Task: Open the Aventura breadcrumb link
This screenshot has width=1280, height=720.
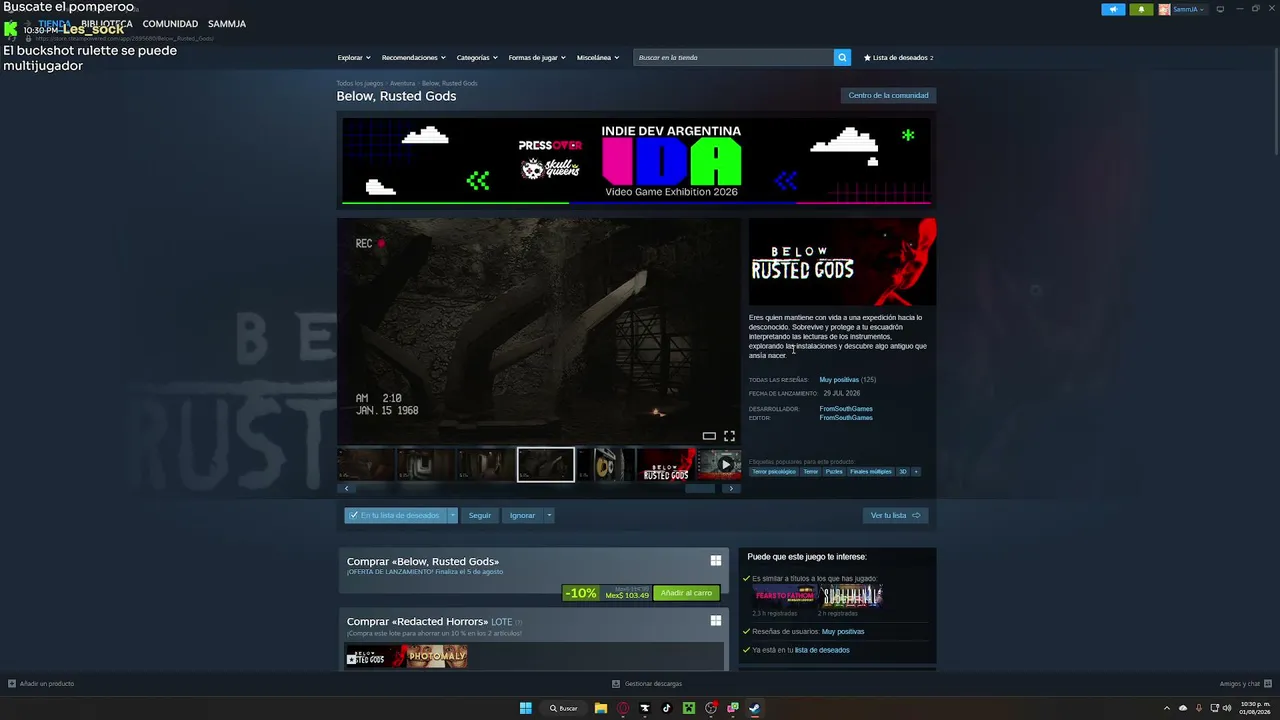Action: tap(402, 83)
